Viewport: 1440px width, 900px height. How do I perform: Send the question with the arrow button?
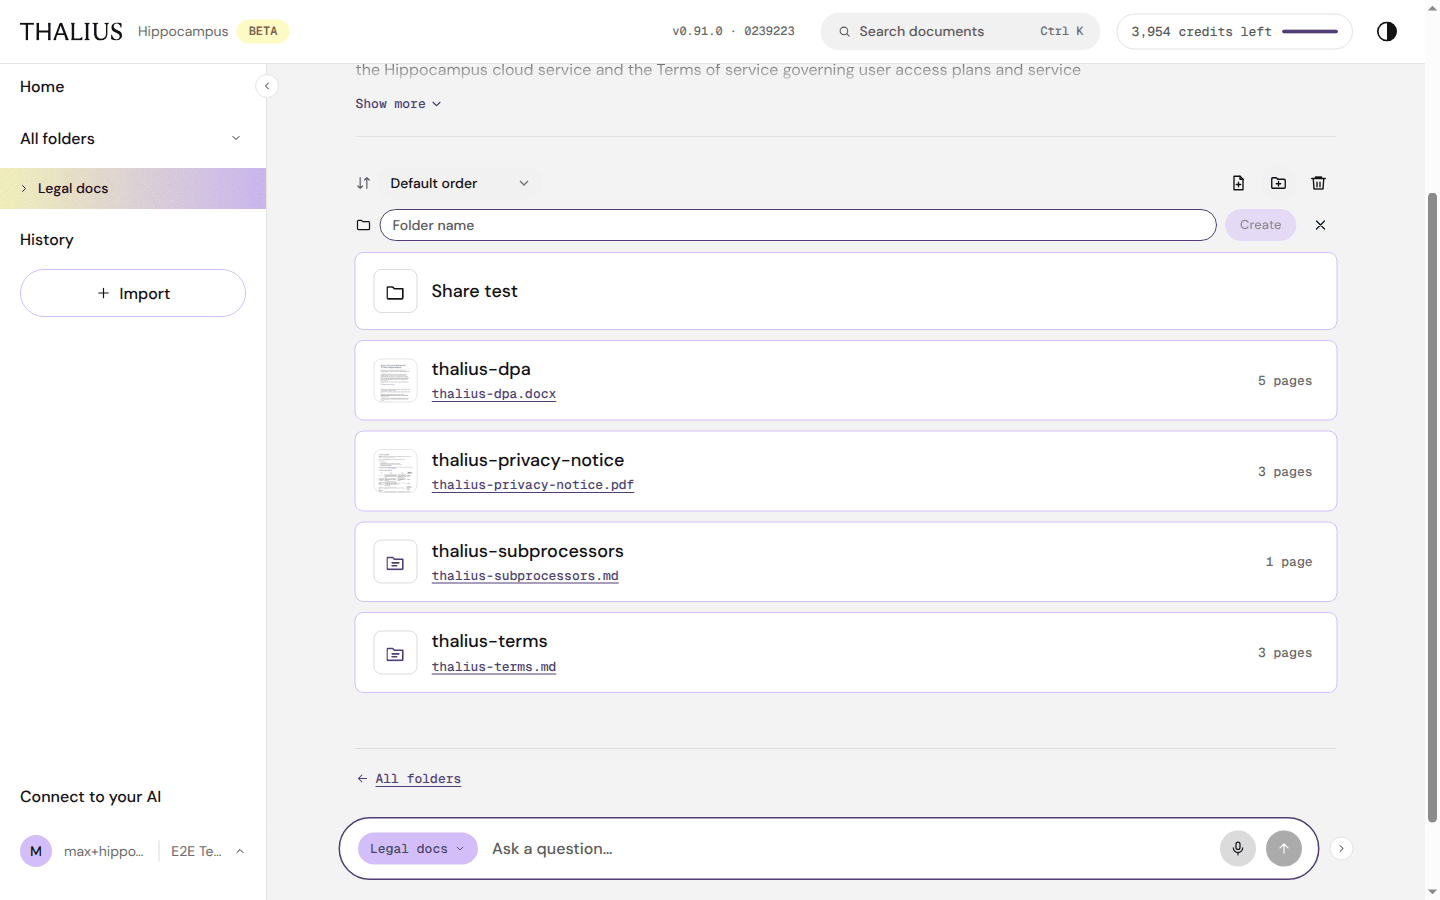pyautogui.click(x=1284, y=849)
